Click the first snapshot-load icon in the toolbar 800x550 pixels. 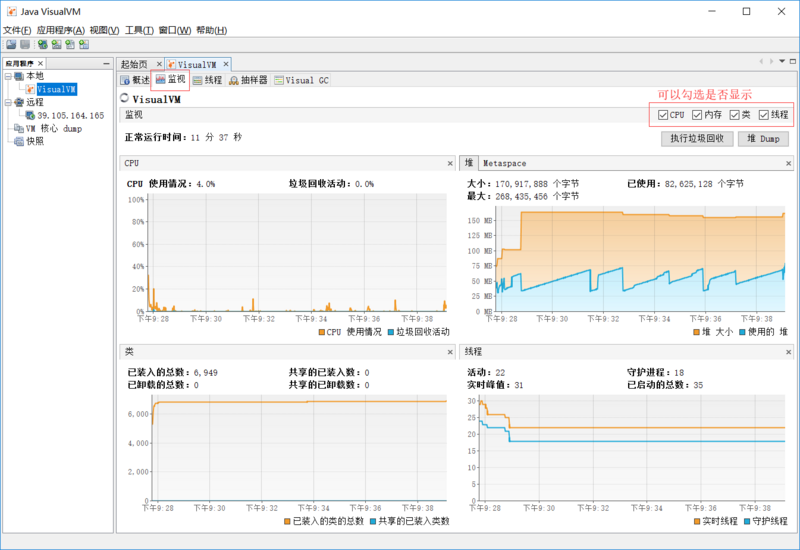(11, 44)
